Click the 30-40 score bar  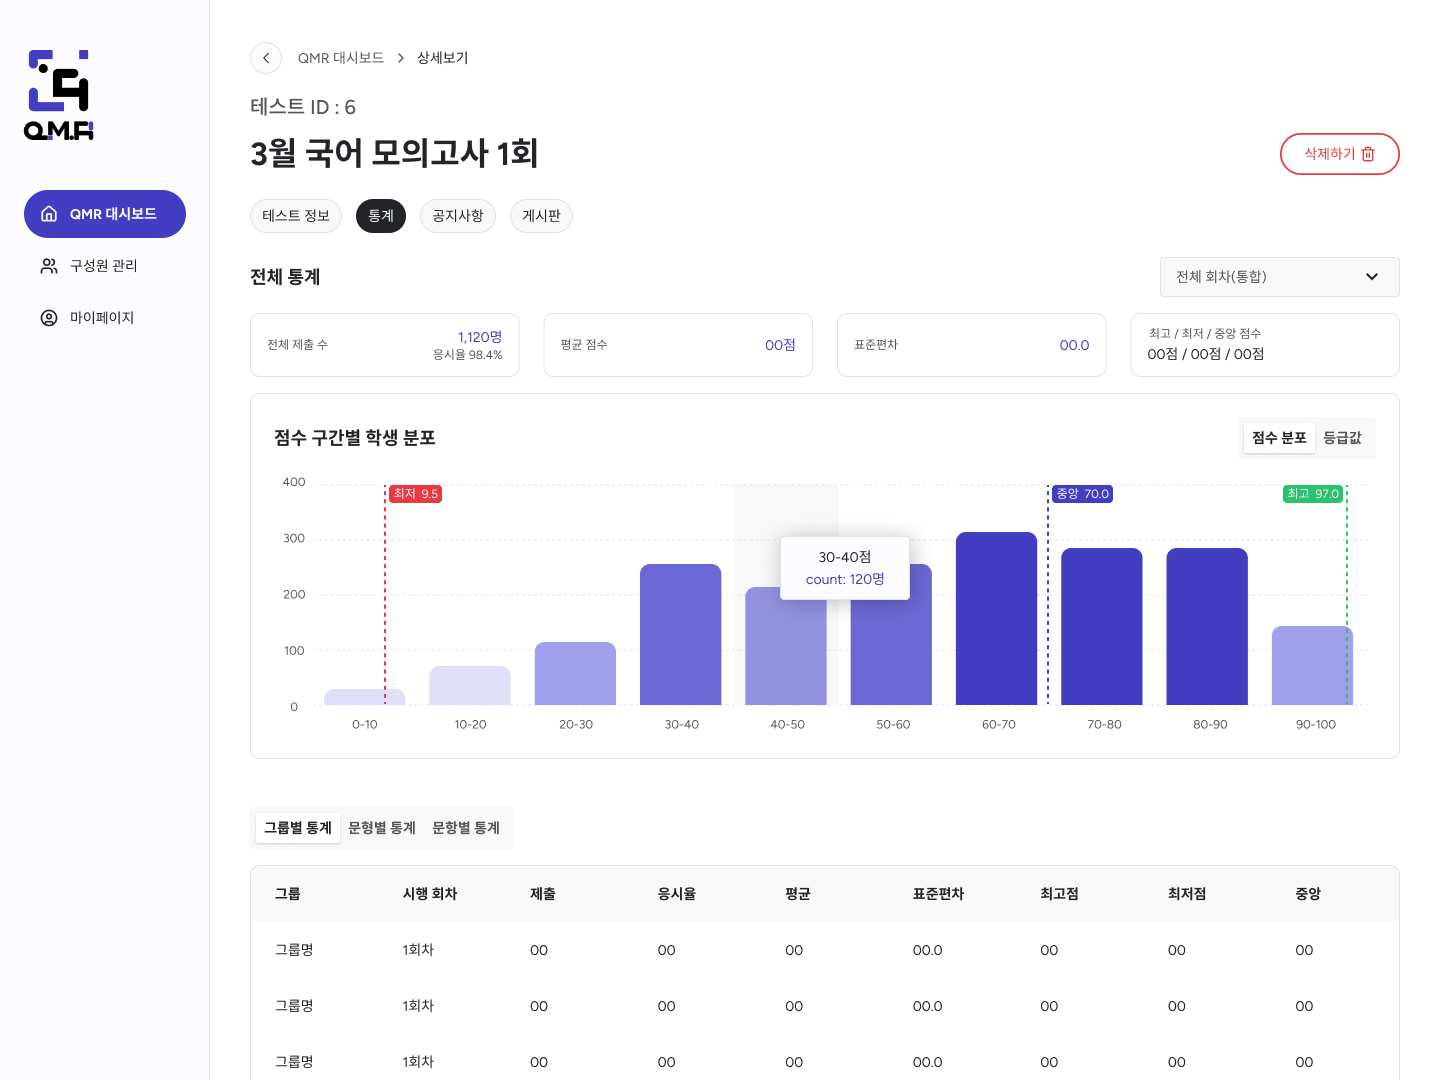681,635
